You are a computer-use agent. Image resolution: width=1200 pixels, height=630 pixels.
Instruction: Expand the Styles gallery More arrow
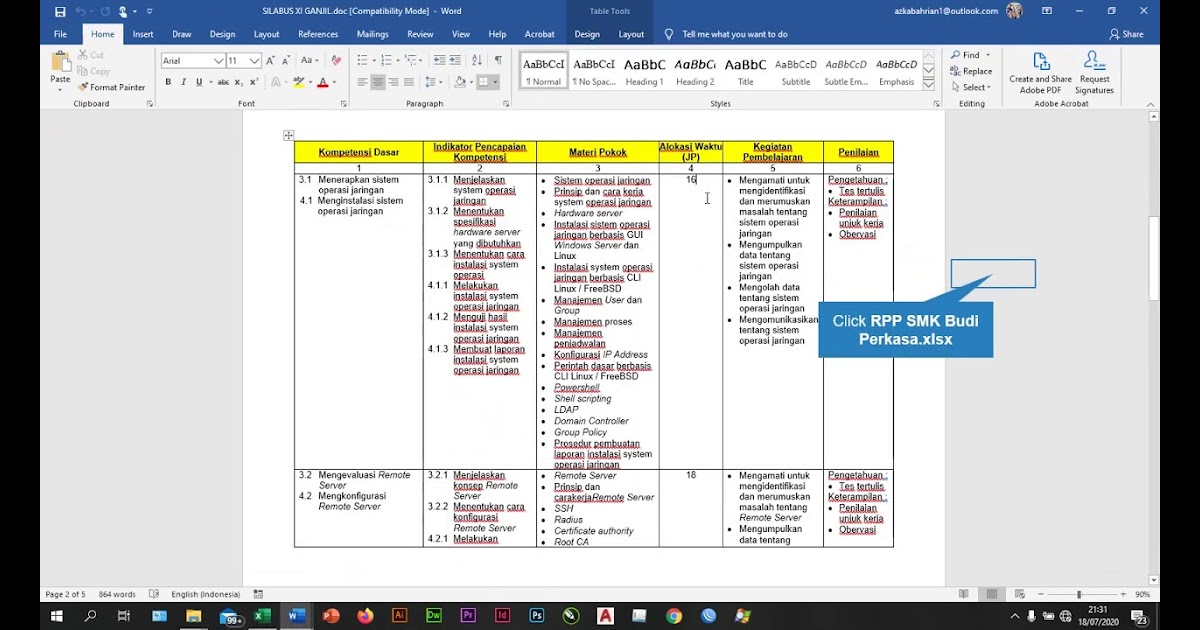coord(929,84)
